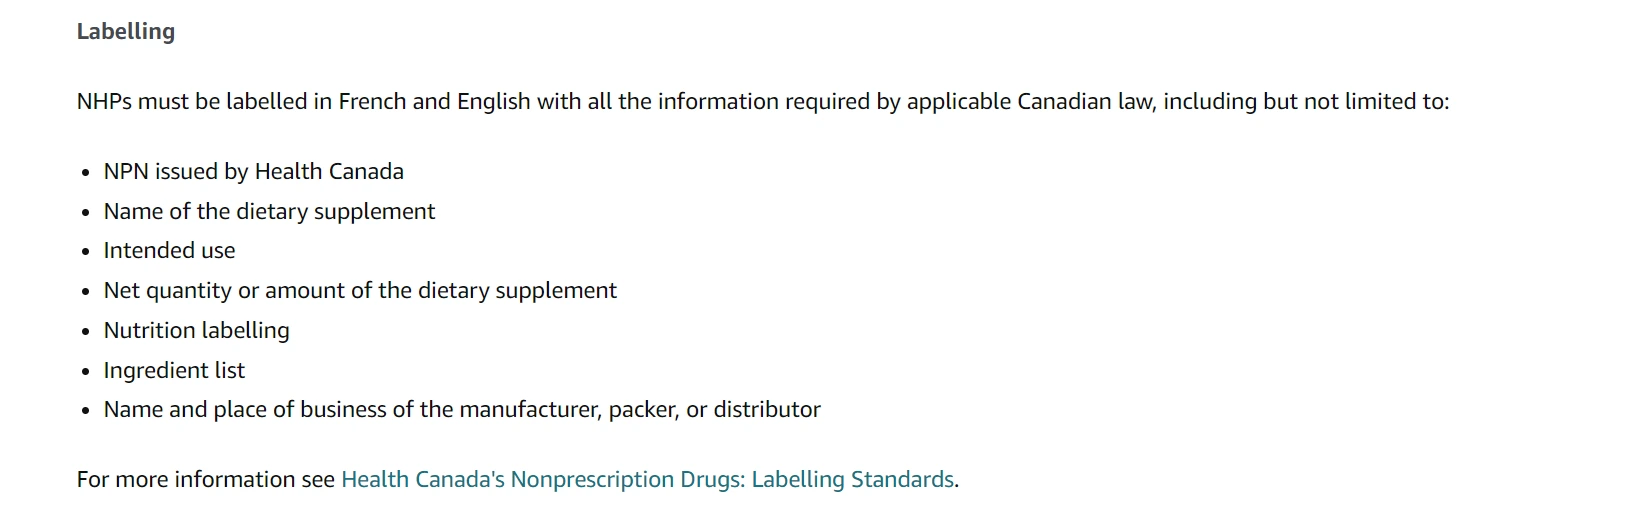This screenshot has height=530, width=1625.
Task: Open Health Canada's Nonprescription Drugs Labelling Standards link
Action: (647, 480)
